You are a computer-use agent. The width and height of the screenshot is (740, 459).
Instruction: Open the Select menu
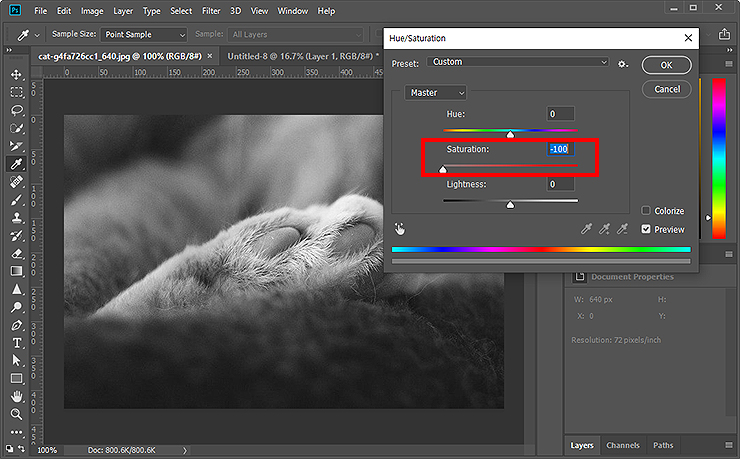click(181, 11)
